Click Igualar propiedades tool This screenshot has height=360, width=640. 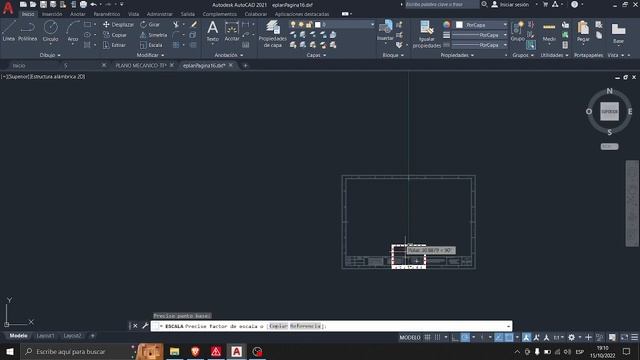point(427,34)
